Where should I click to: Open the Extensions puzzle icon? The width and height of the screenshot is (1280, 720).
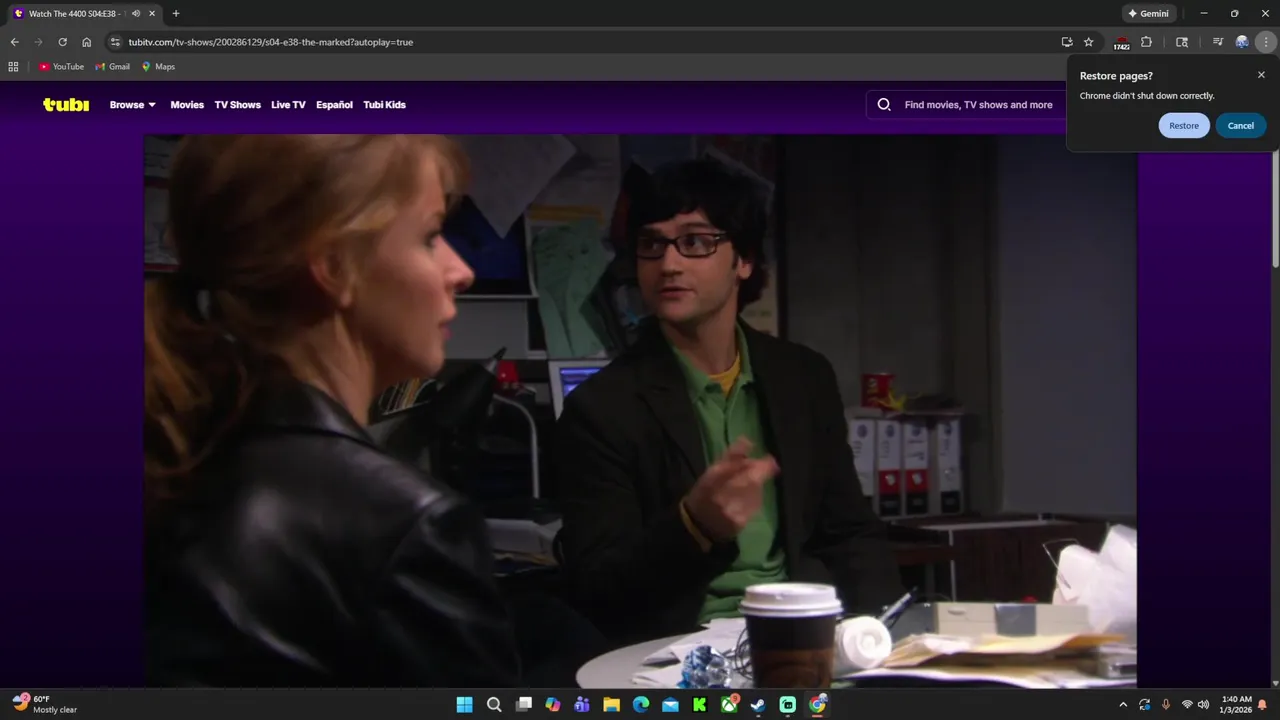[x=1147, y=42]
